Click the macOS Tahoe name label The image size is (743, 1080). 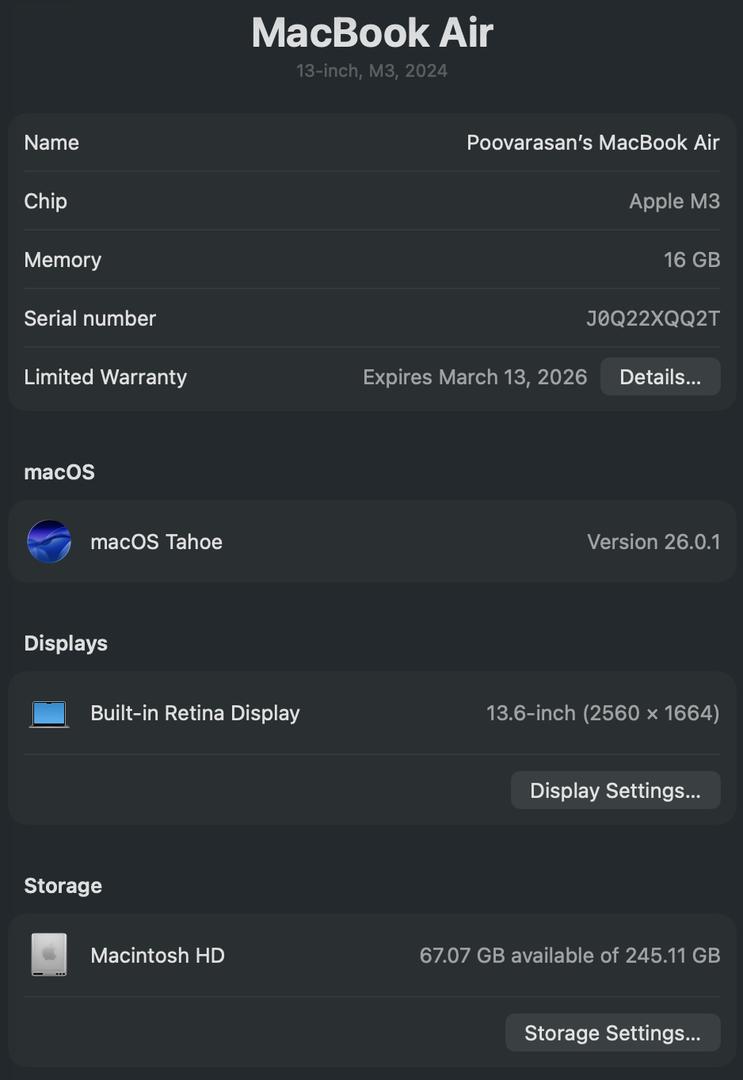[156, 542]
